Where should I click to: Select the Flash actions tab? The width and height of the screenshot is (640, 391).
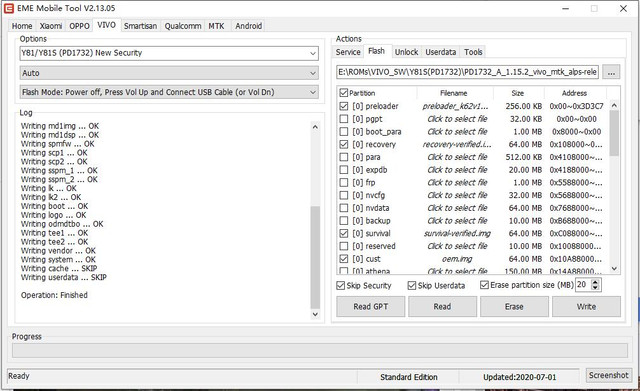pos(376,51)
